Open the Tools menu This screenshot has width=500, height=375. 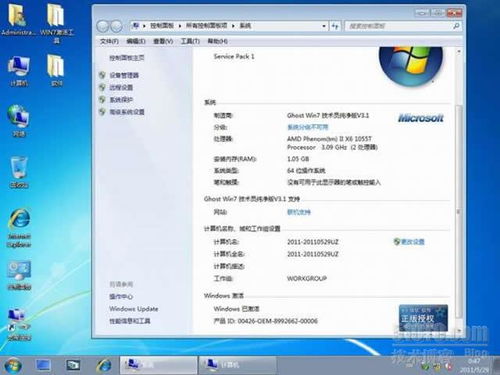tap(190, 41)
